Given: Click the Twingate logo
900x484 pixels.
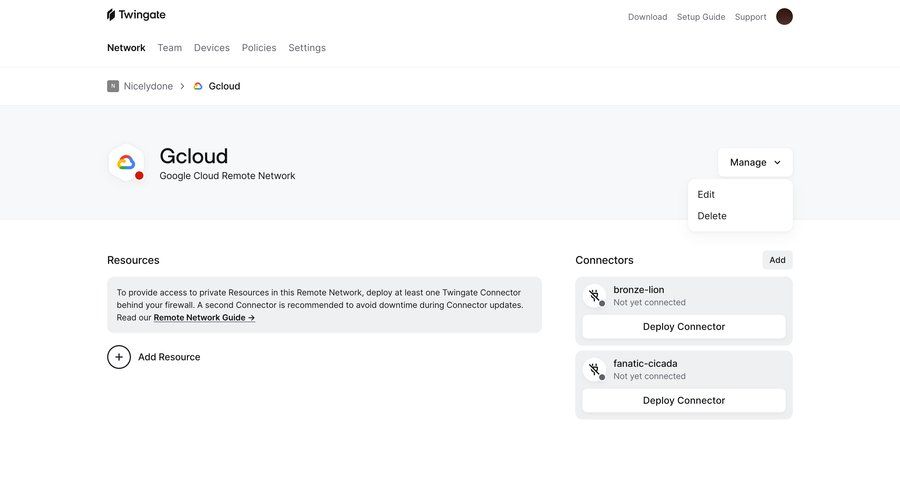Looking at the screenshot, I should click(x=136, y=15).
